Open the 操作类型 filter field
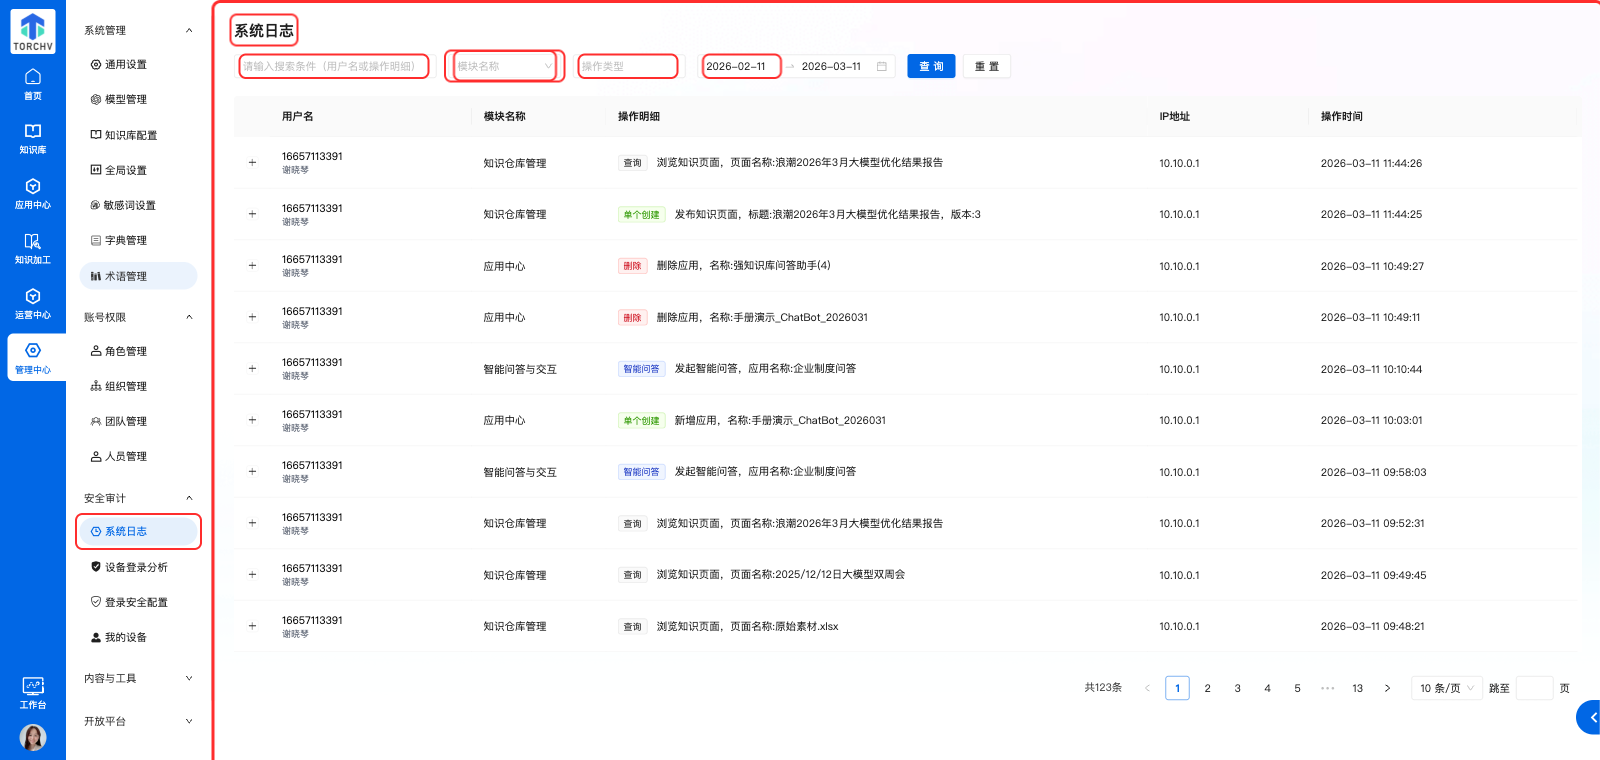Image resolution: width=1600 pixels, height=760 pixels. click(x=627, y=66)
